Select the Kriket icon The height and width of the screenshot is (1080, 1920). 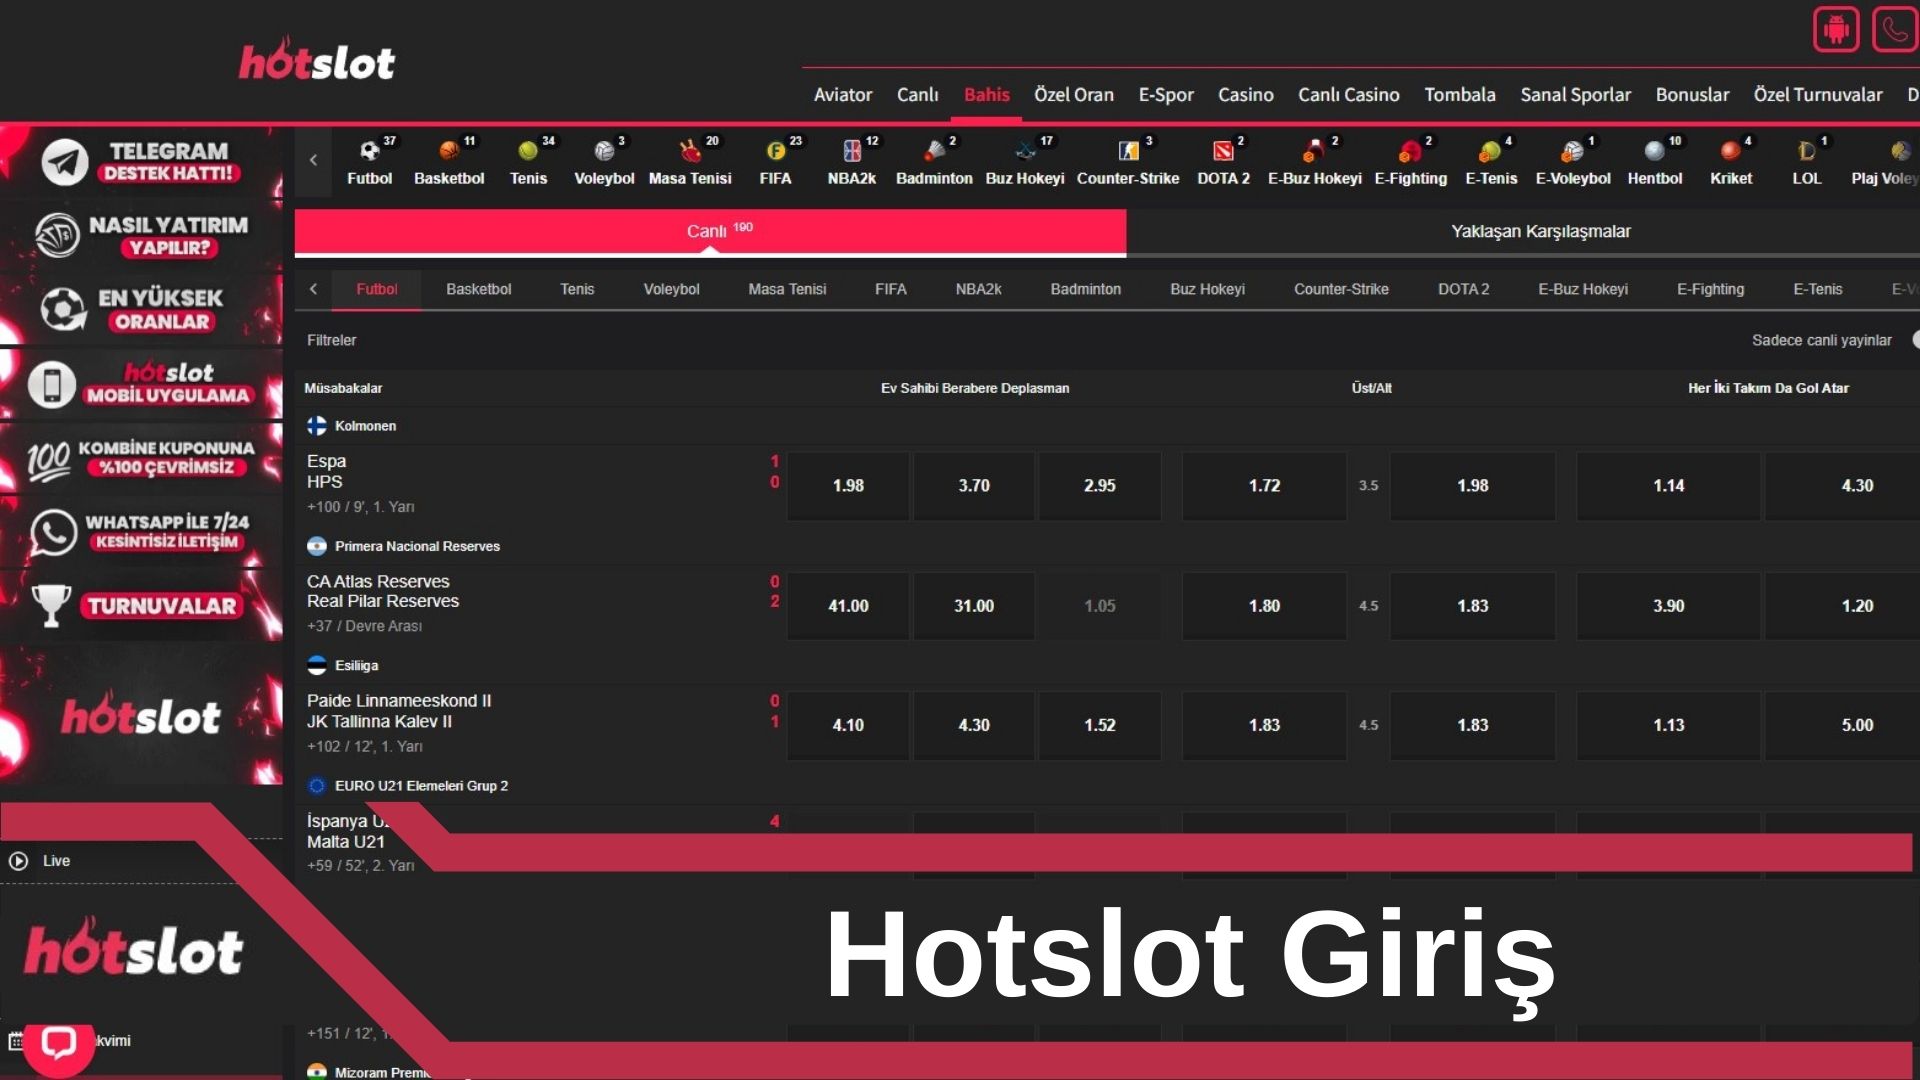point(1730,151)
